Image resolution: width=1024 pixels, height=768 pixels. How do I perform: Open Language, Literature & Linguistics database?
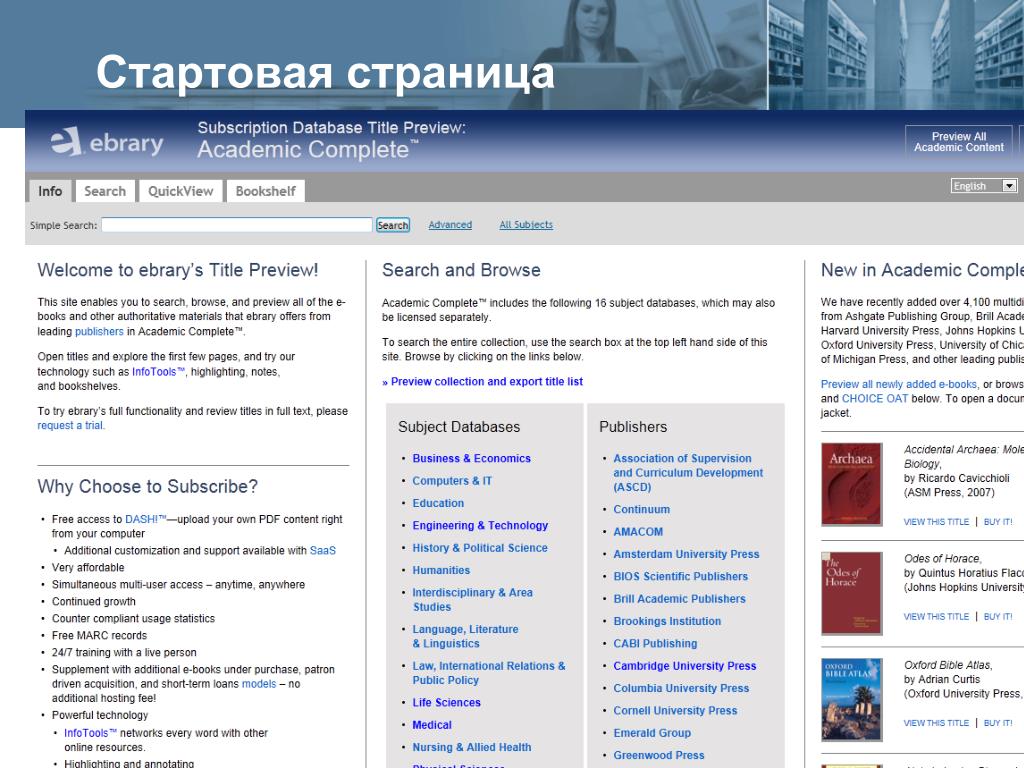(x=465, y=636)
